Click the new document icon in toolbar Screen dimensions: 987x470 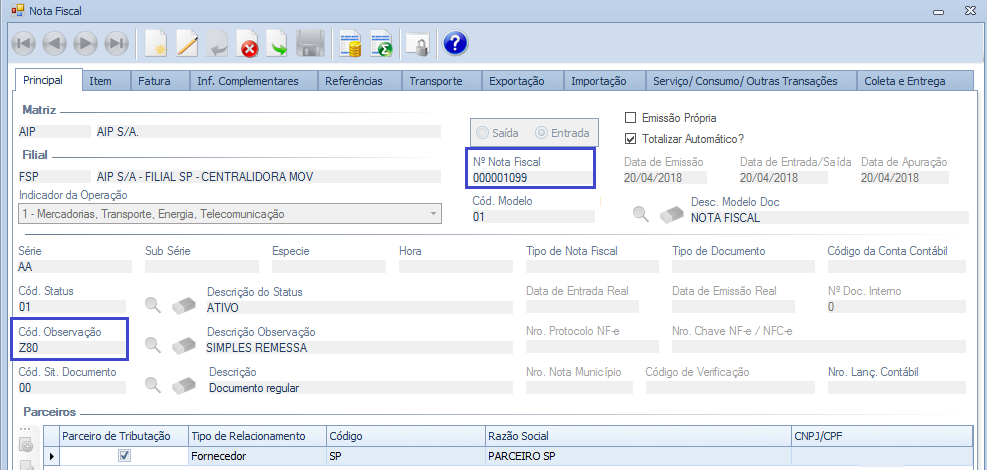pyautogui.click(x=156, y=44)
